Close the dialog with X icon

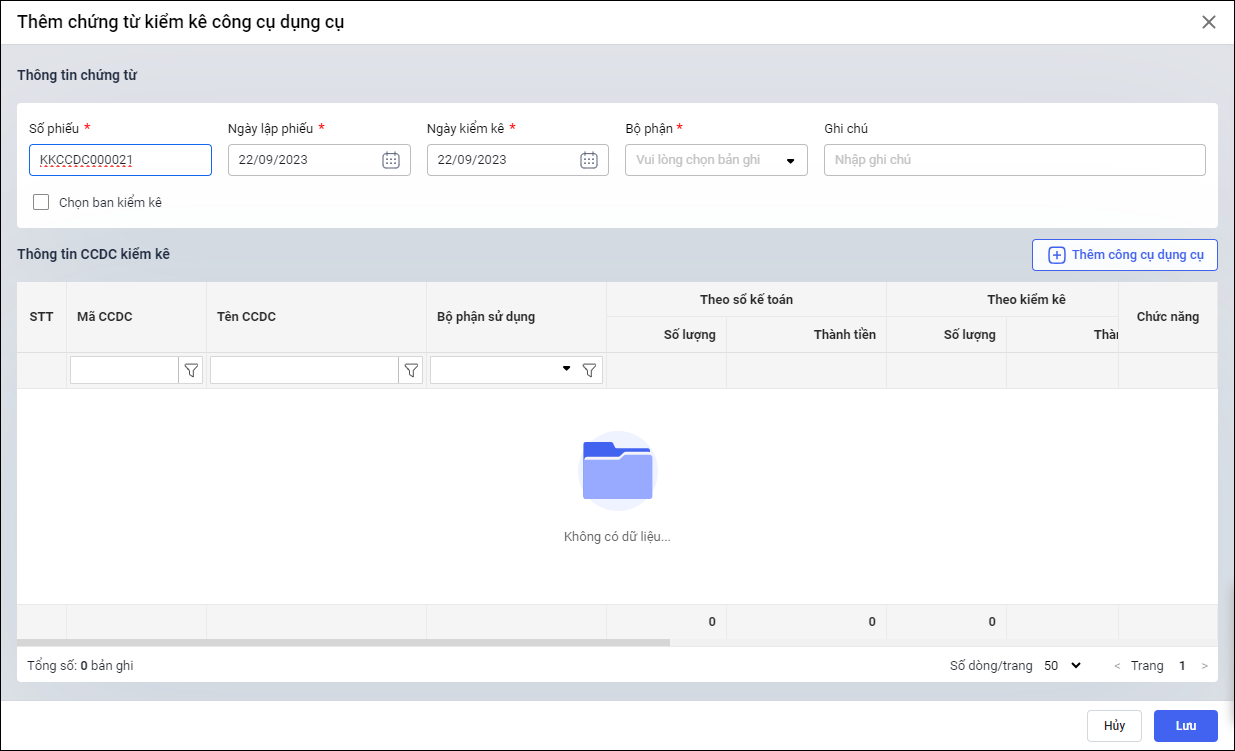pos(1209,22)
